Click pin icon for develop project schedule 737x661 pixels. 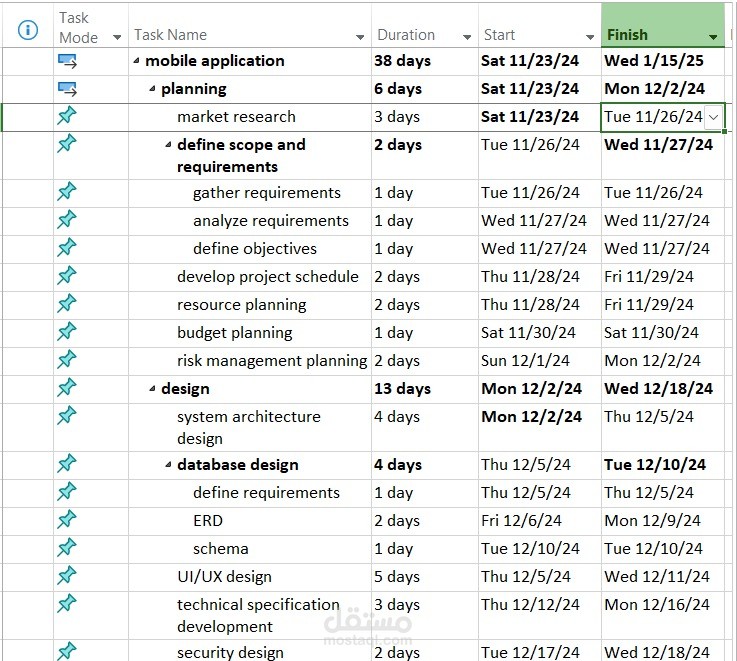[x=67, y=276]
